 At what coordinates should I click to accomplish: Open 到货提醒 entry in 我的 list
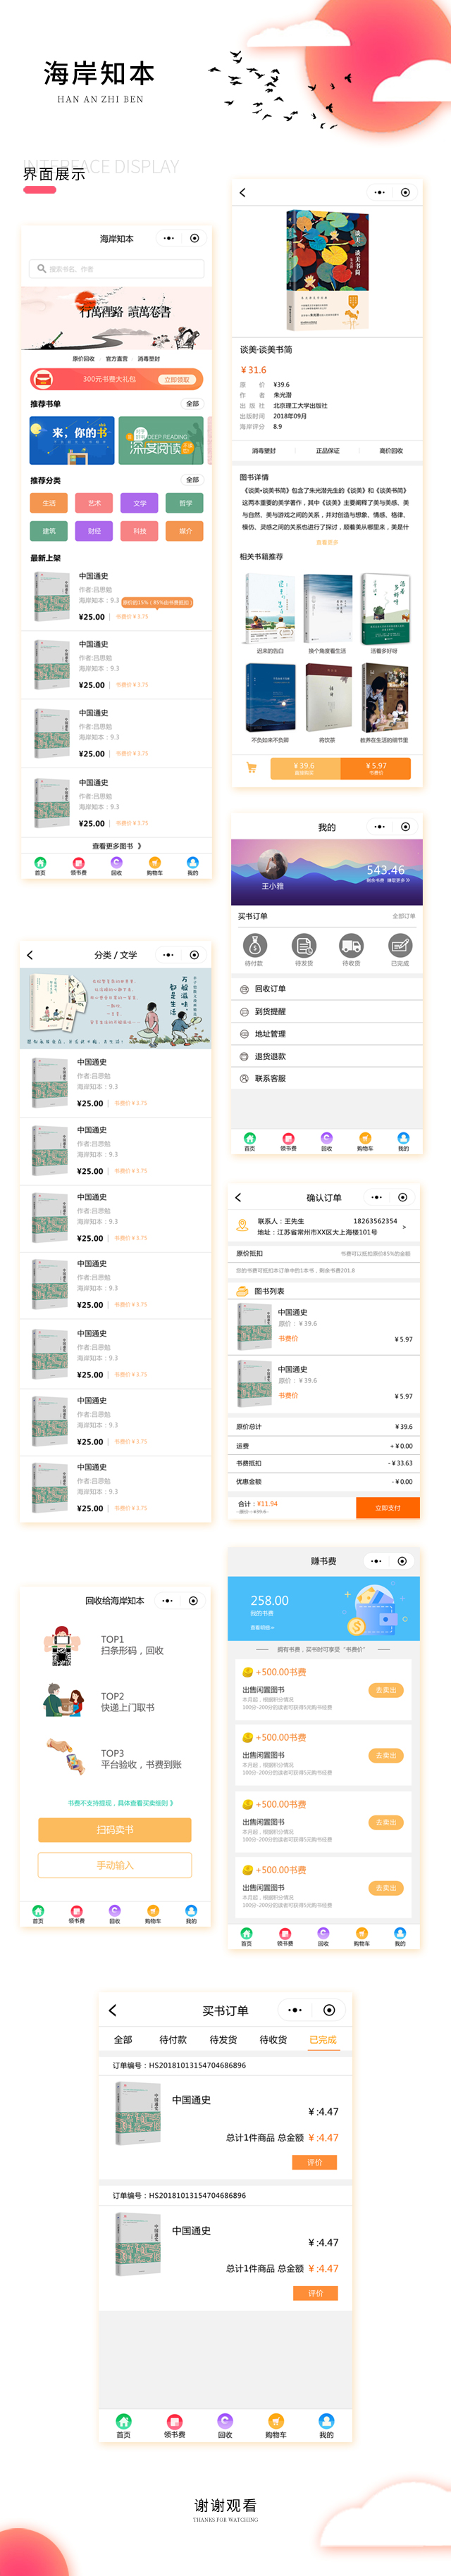tap(327, 1011)
